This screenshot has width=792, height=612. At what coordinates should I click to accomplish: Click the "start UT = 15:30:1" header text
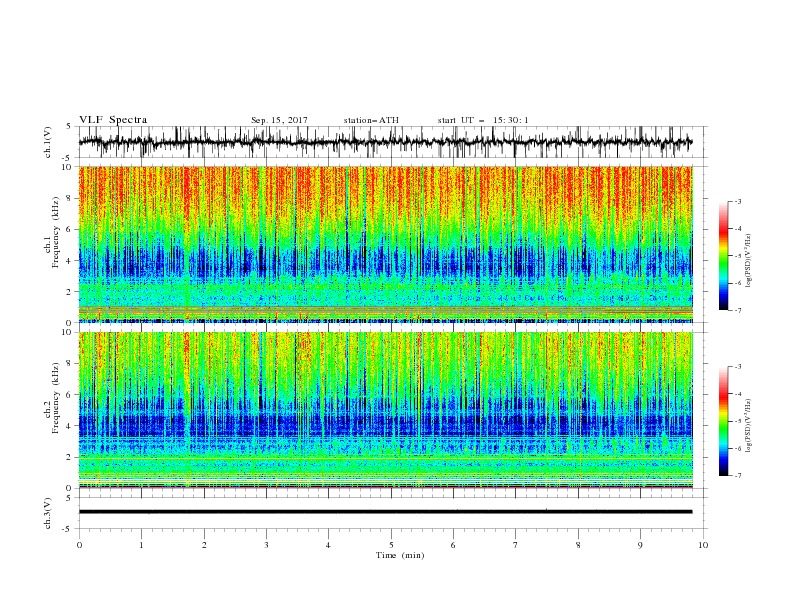(x=483, y=120)
